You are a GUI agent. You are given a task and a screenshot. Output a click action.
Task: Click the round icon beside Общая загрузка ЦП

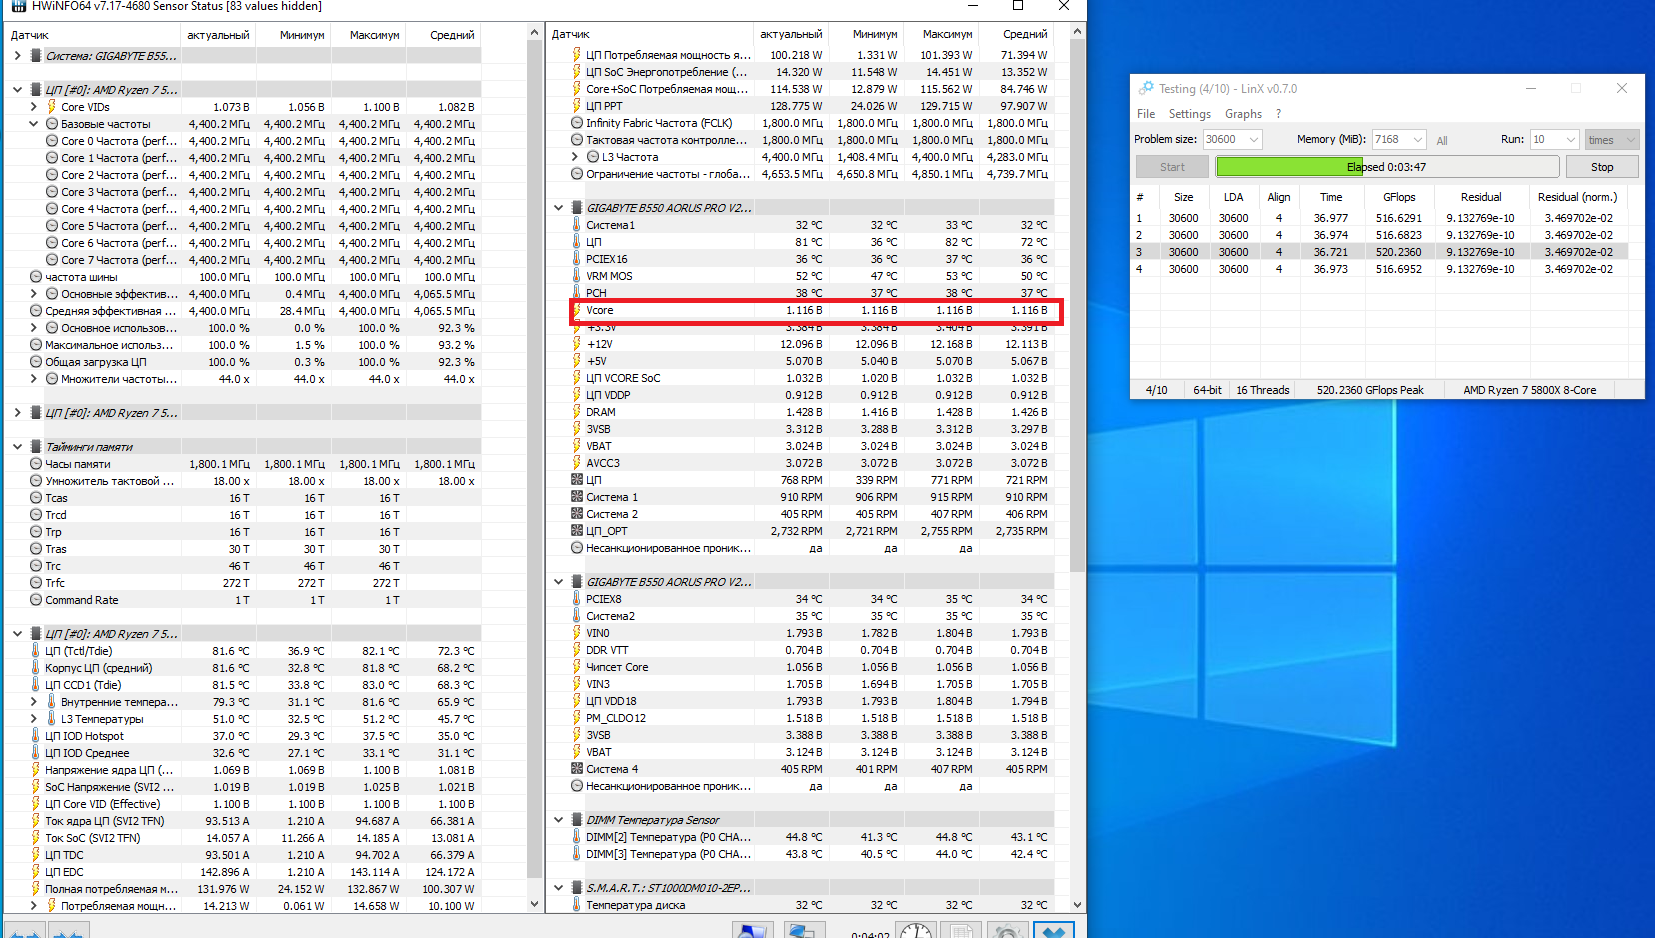(x=36, y=362)
